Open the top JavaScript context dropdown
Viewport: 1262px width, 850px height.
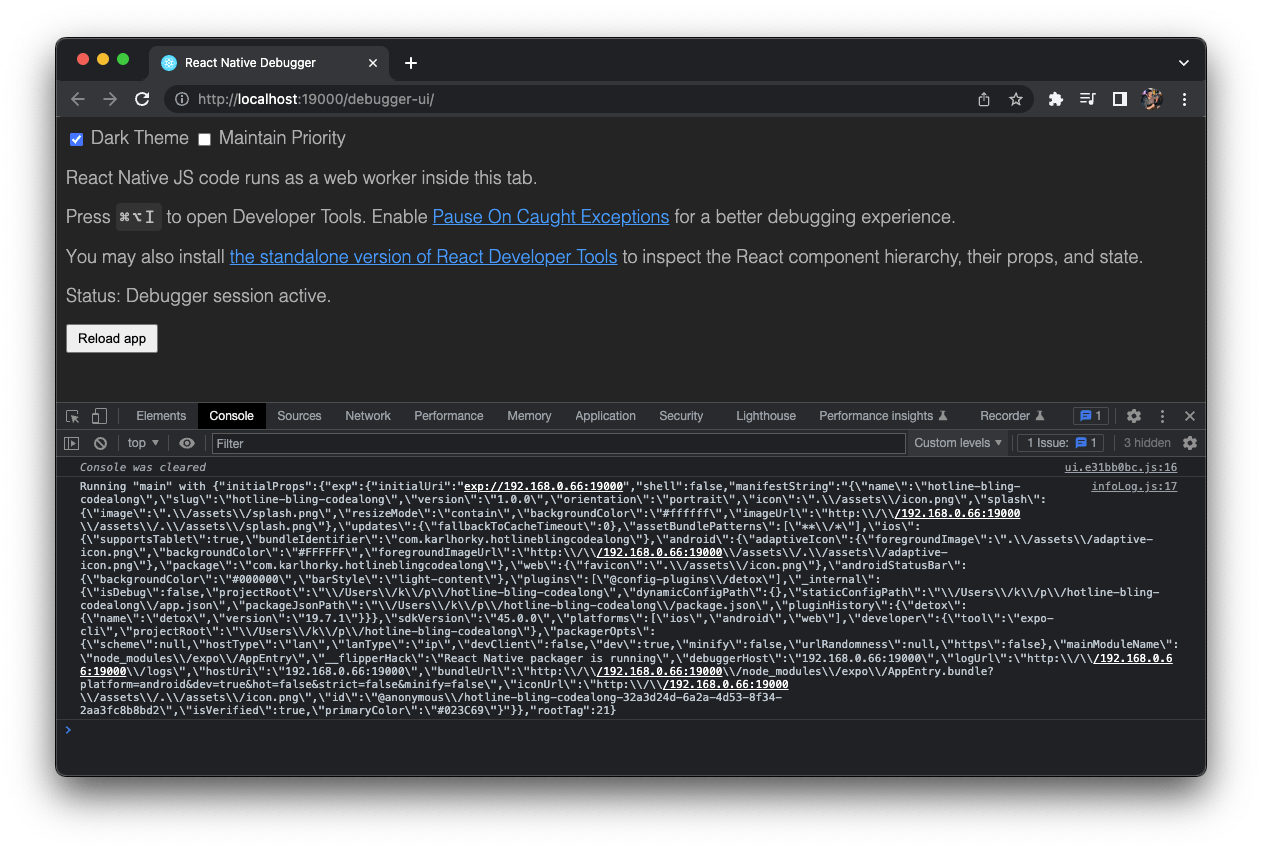143,443
